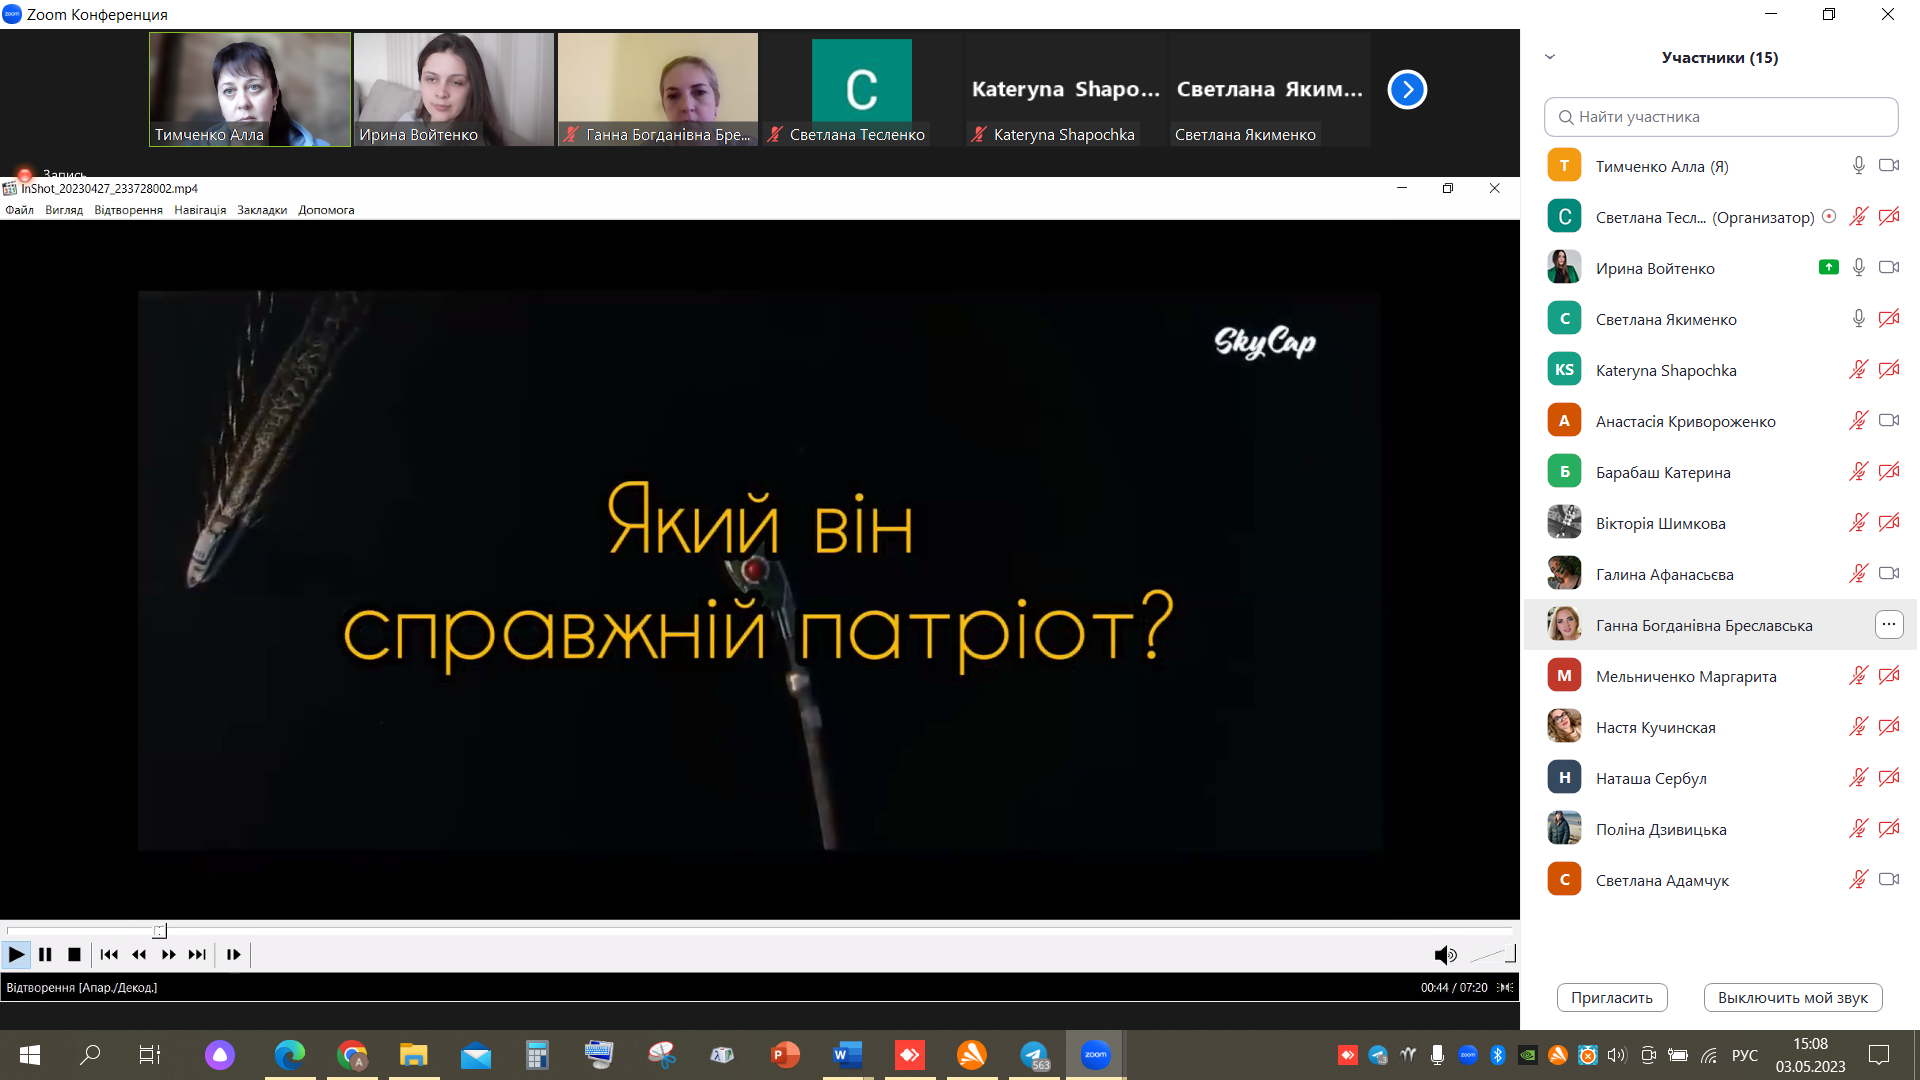Open Telegram from the taskbar
The width and height of the screenshot is (1920, 1080).
pos(1034,1055)
